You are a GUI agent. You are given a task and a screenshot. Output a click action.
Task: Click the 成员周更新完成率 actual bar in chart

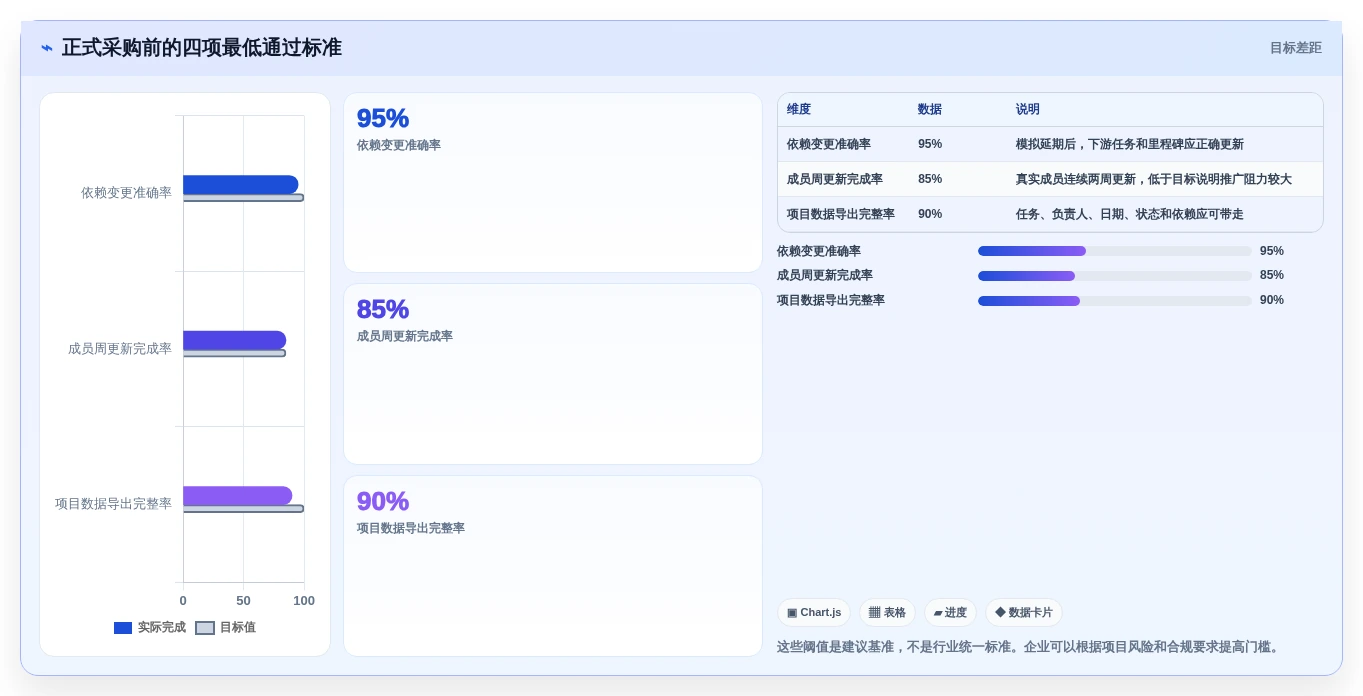pos(234,340)
